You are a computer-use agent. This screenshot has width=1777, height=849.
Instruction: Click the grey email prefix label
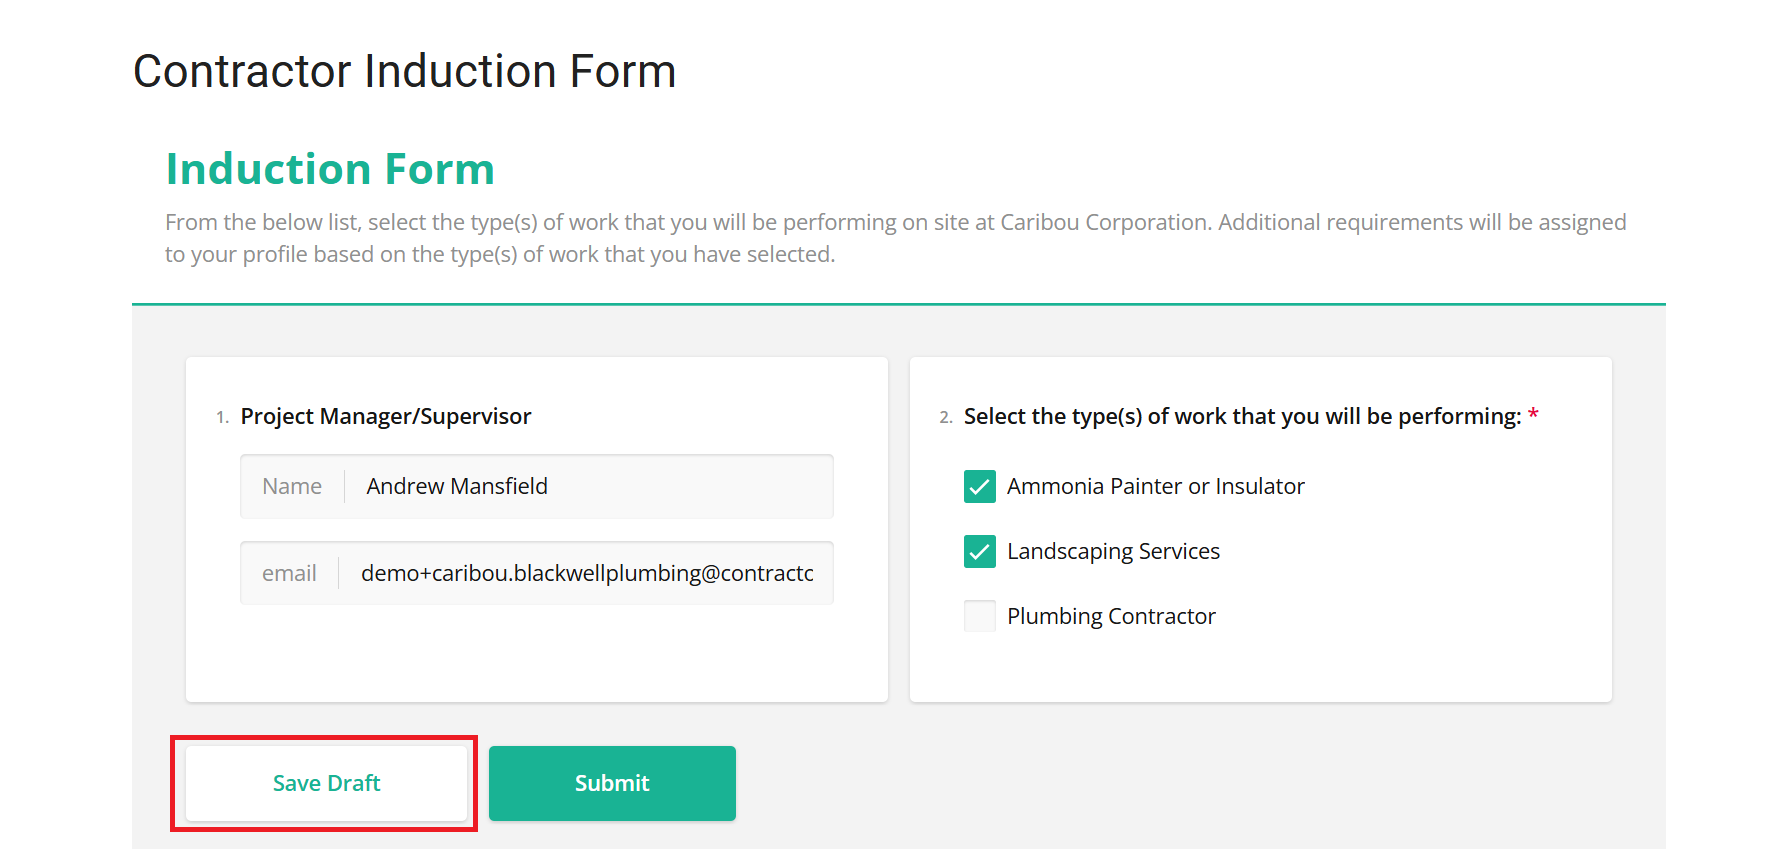tap(289, 573)
